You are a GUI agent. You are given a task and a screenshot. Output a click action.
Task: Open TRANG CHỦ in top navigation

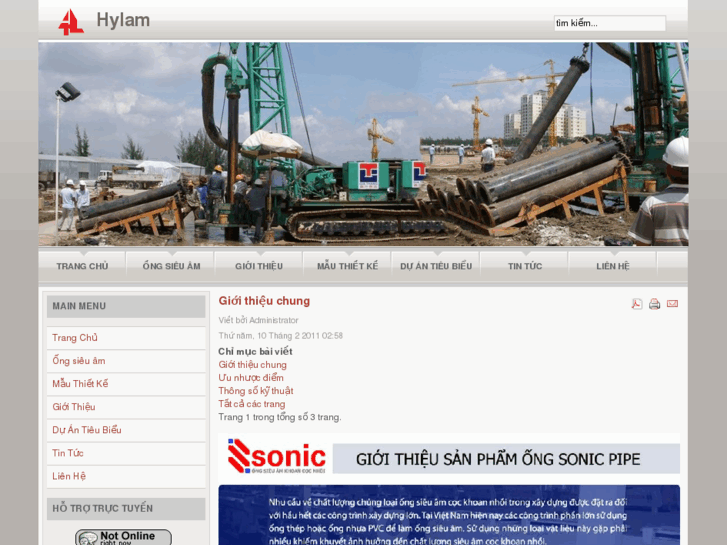(x=82, y=266)
